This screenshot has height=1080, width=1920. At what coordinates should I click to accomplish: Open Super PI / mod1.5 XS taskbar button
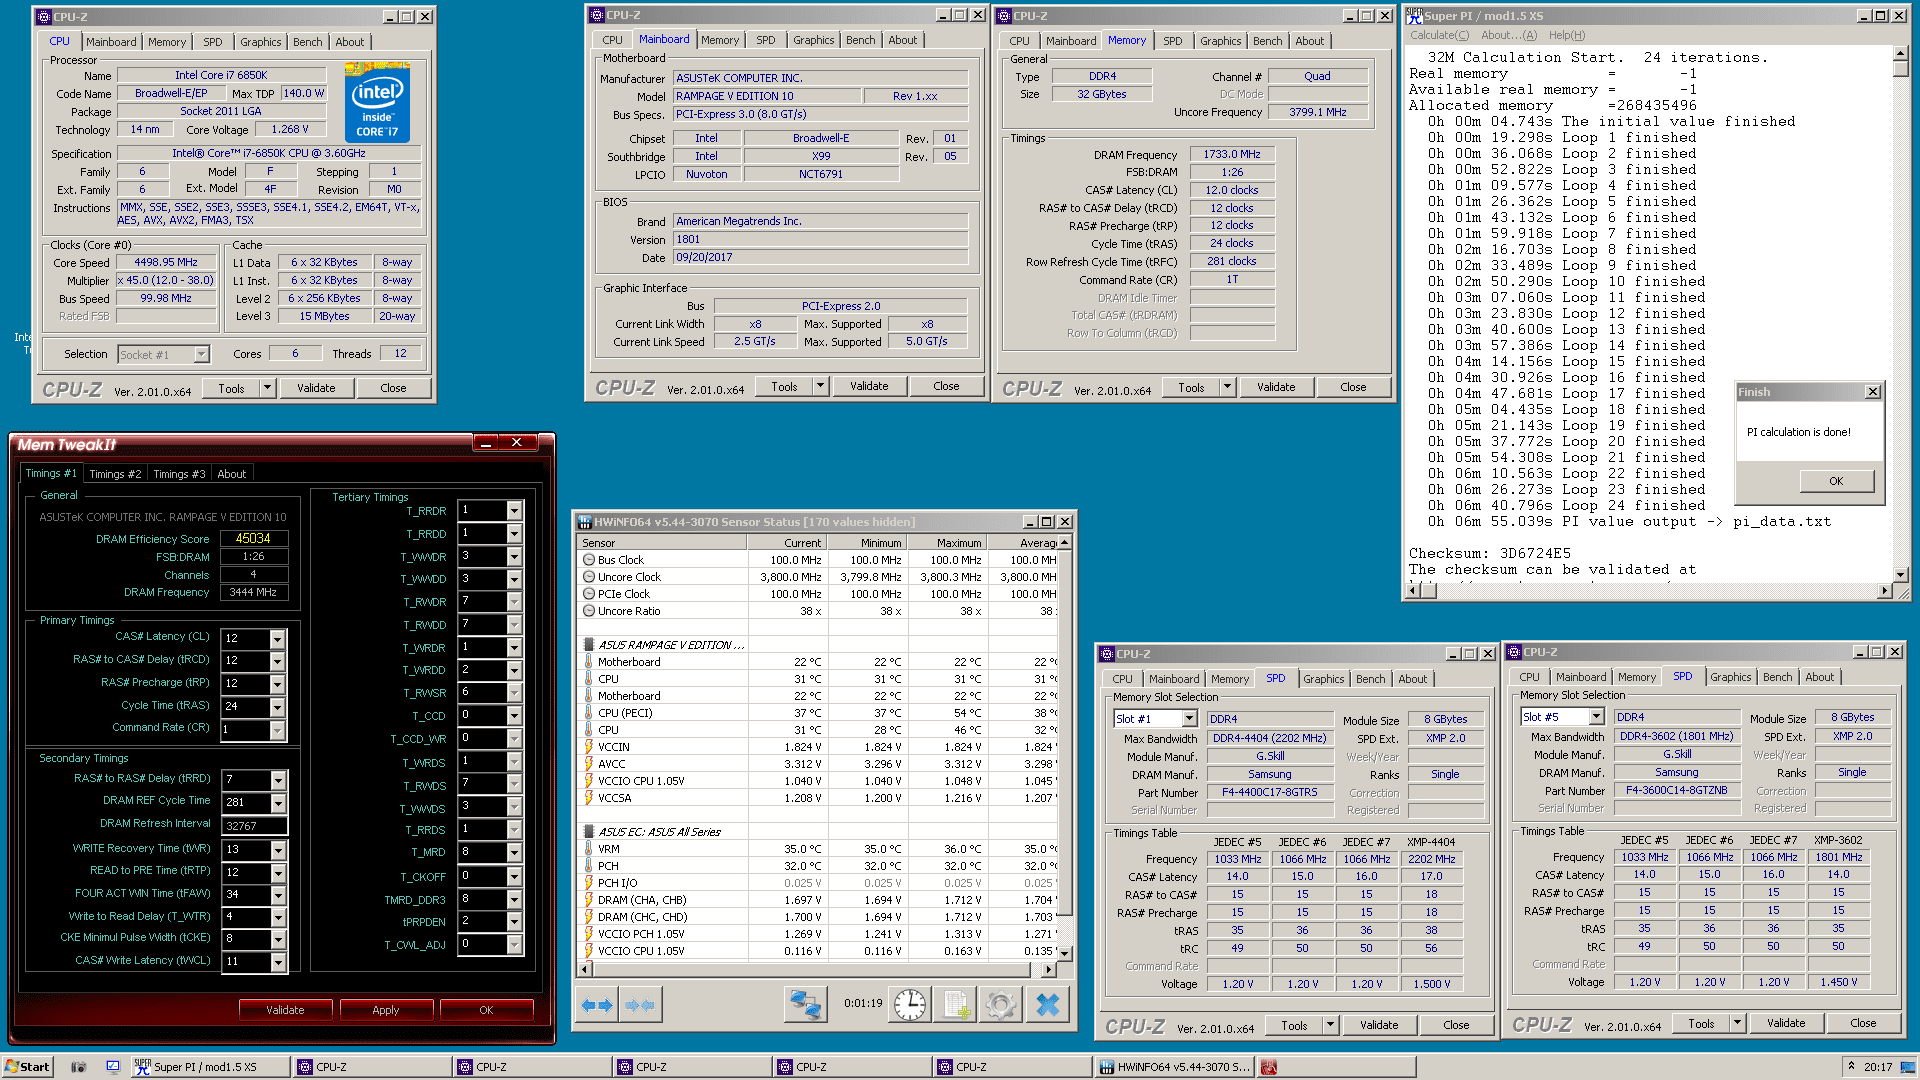tap(210, 1067)
